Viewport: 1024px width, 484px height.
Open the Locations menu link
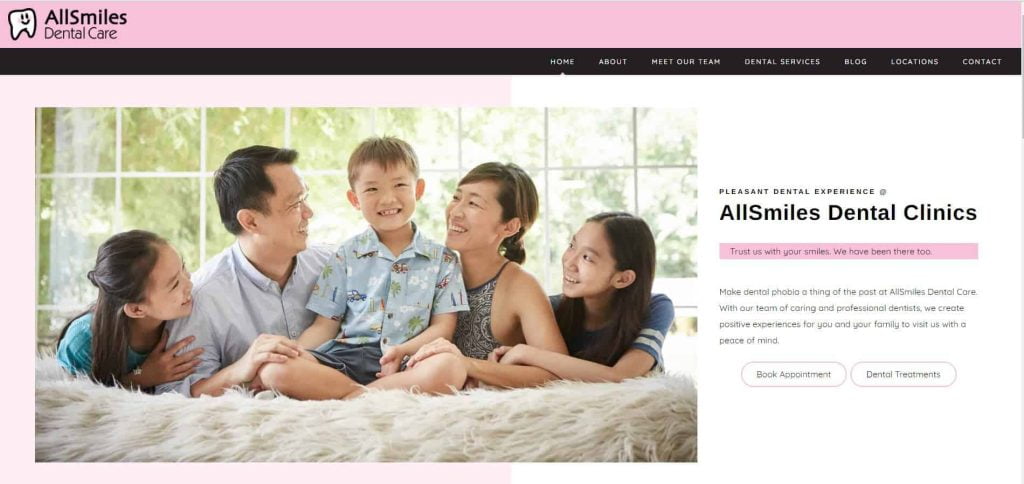(914, 61)
